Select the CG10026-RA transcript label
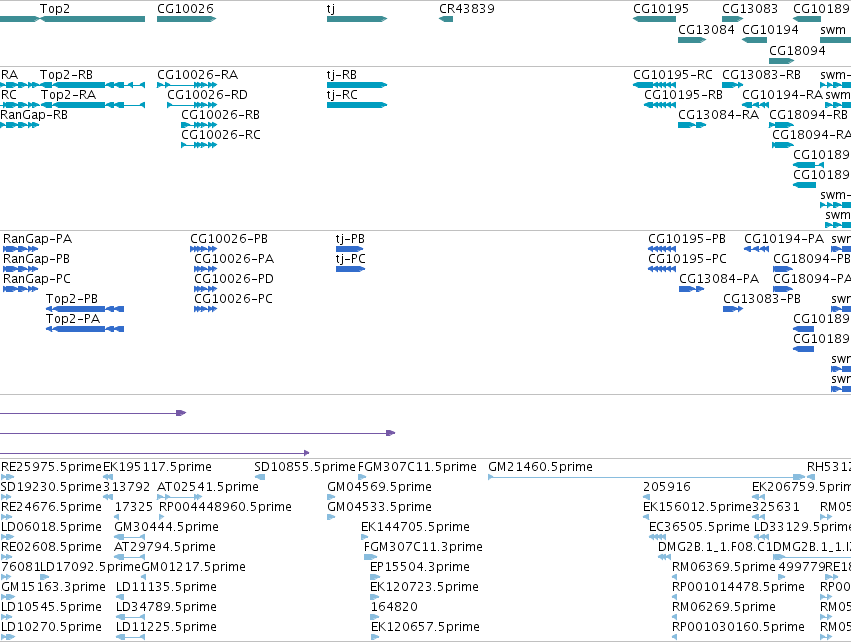The image size is (851, 642). pos(198,75)
